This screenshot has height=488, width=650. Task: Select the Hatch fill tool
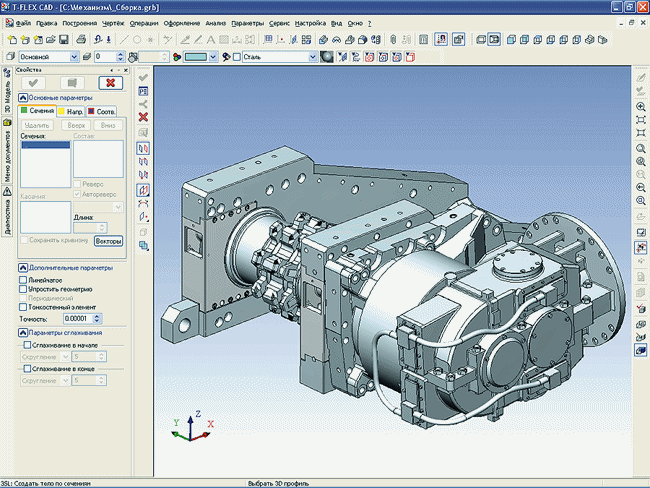point(224,40)
